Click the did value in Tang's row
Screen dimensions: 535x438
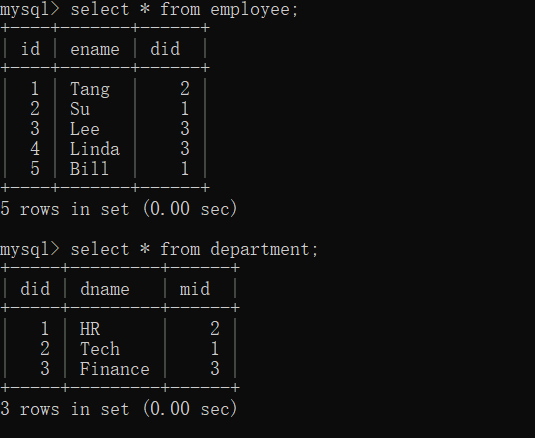tap(185, 89)
